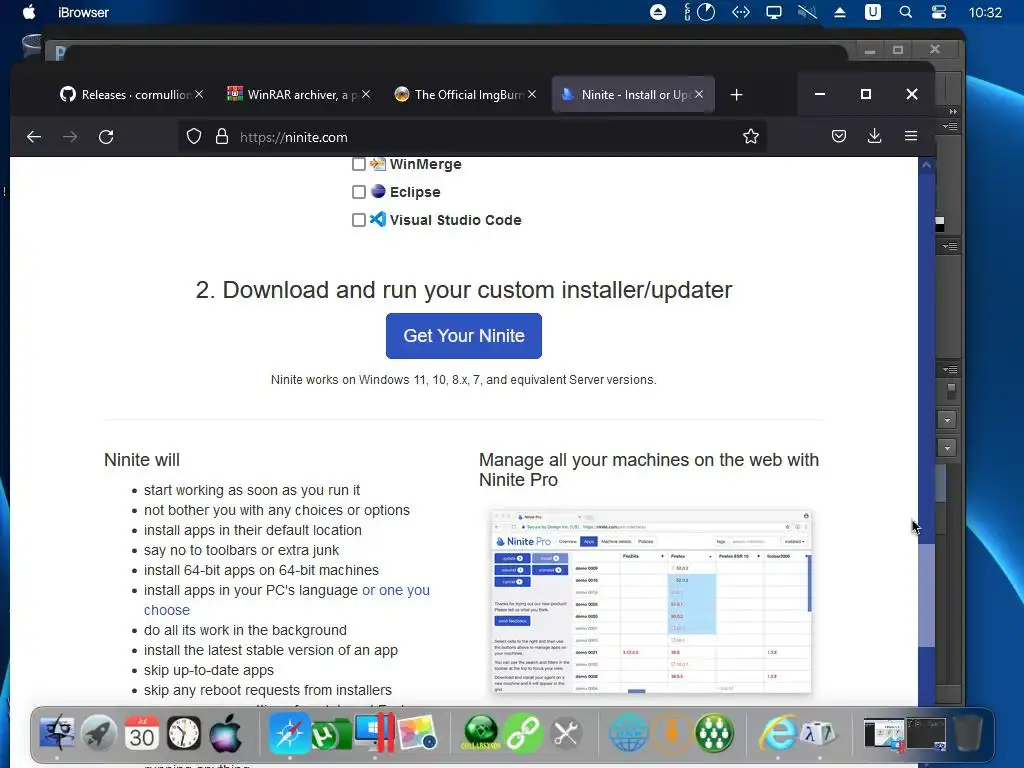Open Calendar showing 30 in dock
1024x768 pixels.
[142, 733]
